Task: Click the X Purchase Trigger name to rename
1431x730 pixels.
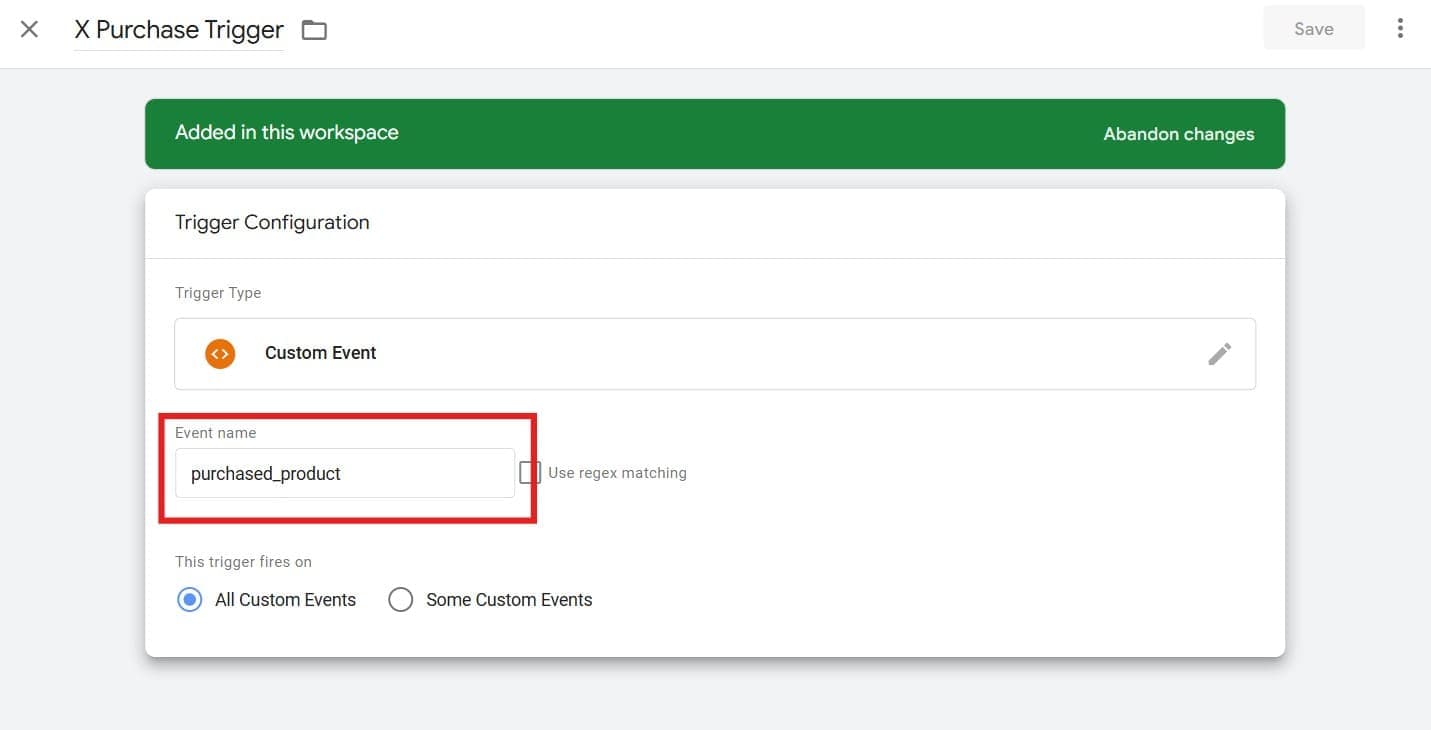Action: pos(178,29)
